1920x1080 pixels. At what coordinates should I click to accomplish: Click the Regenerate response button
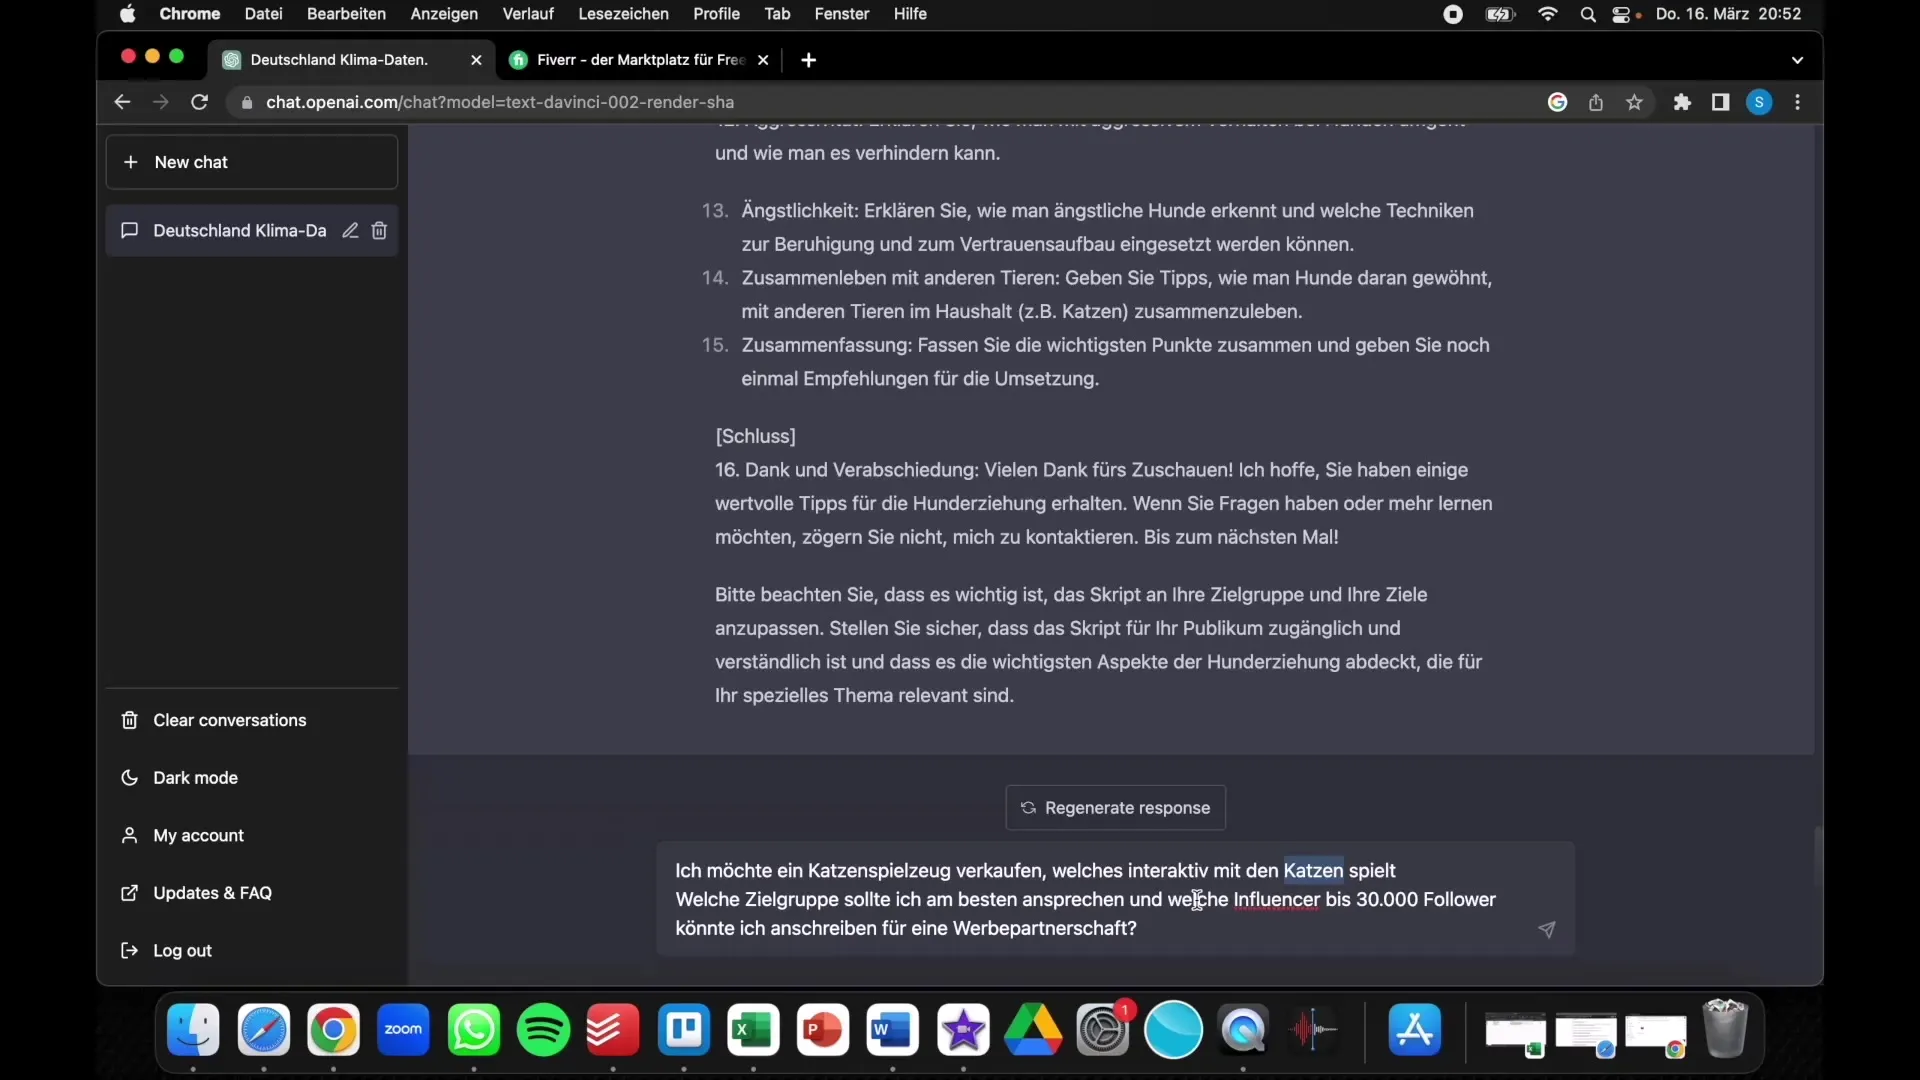click(x=1116, y=807)
